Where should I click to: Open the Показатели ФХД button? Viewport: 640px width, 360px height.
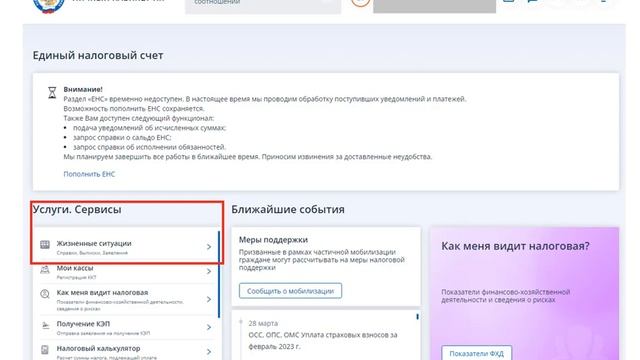click(x=476, y=353)
